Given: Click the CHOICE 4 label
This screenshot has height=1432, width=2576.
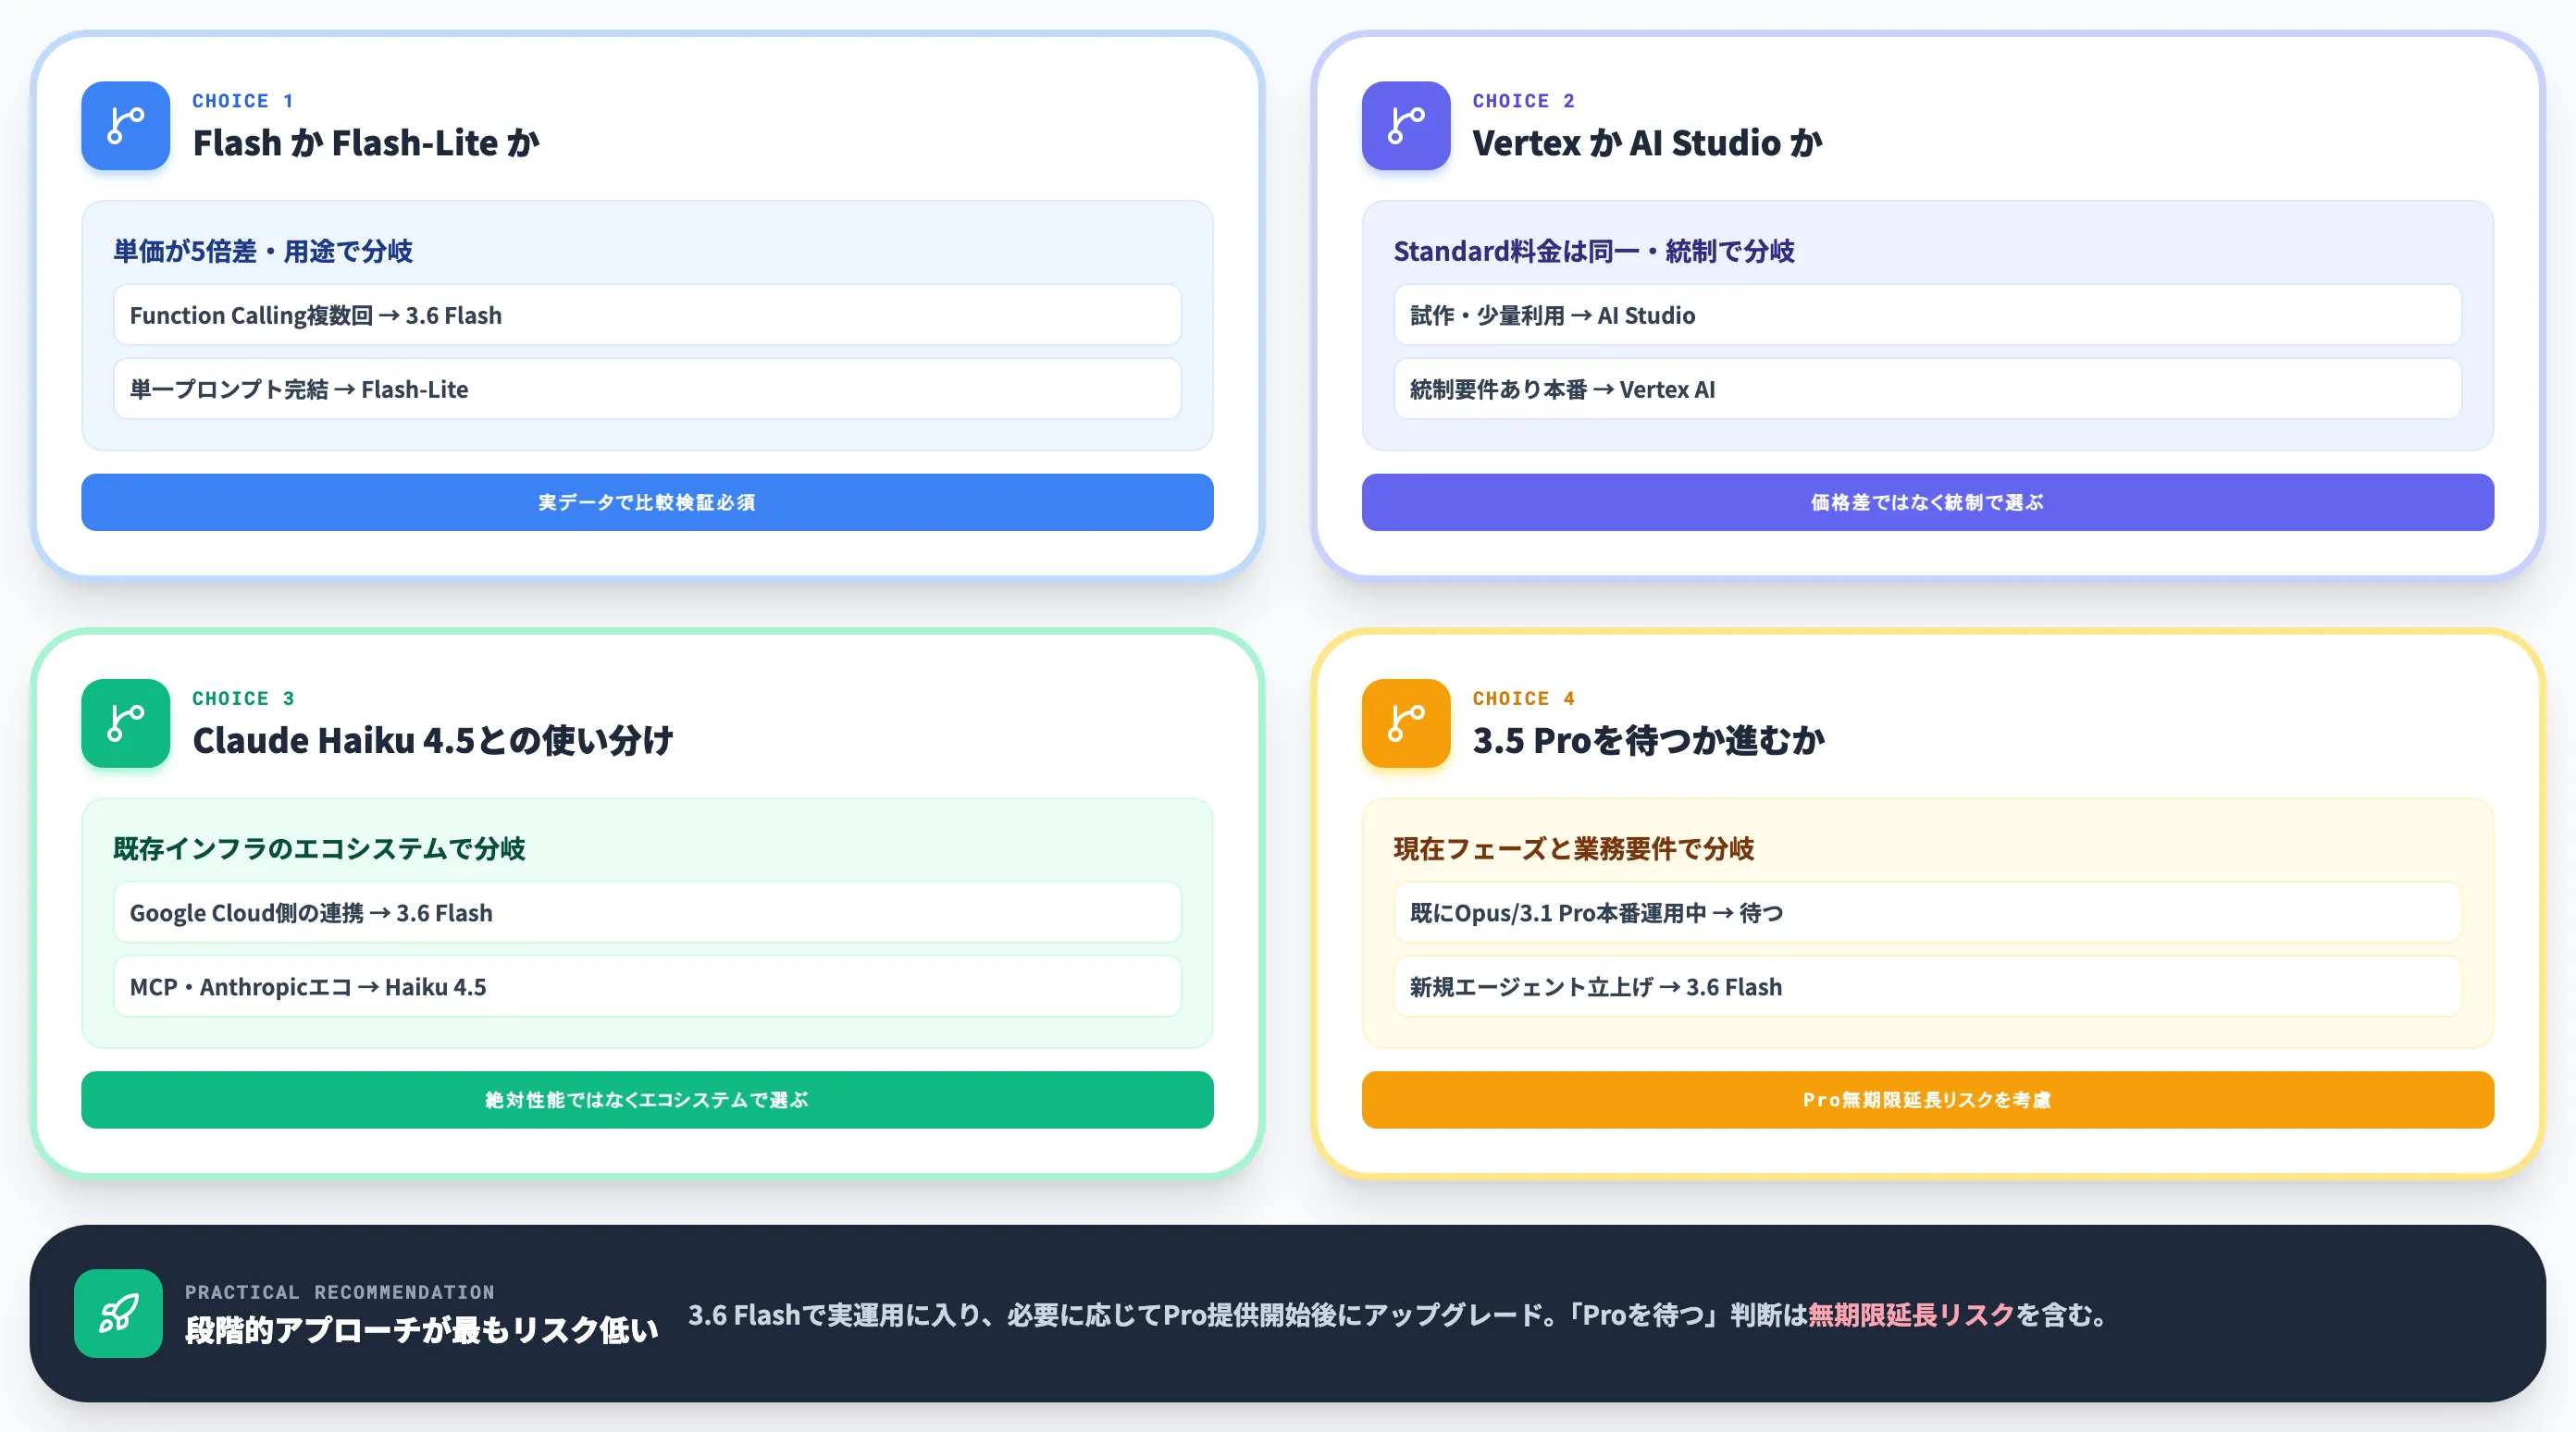Looking at the screenshot, I should [x=1524, y=698].
